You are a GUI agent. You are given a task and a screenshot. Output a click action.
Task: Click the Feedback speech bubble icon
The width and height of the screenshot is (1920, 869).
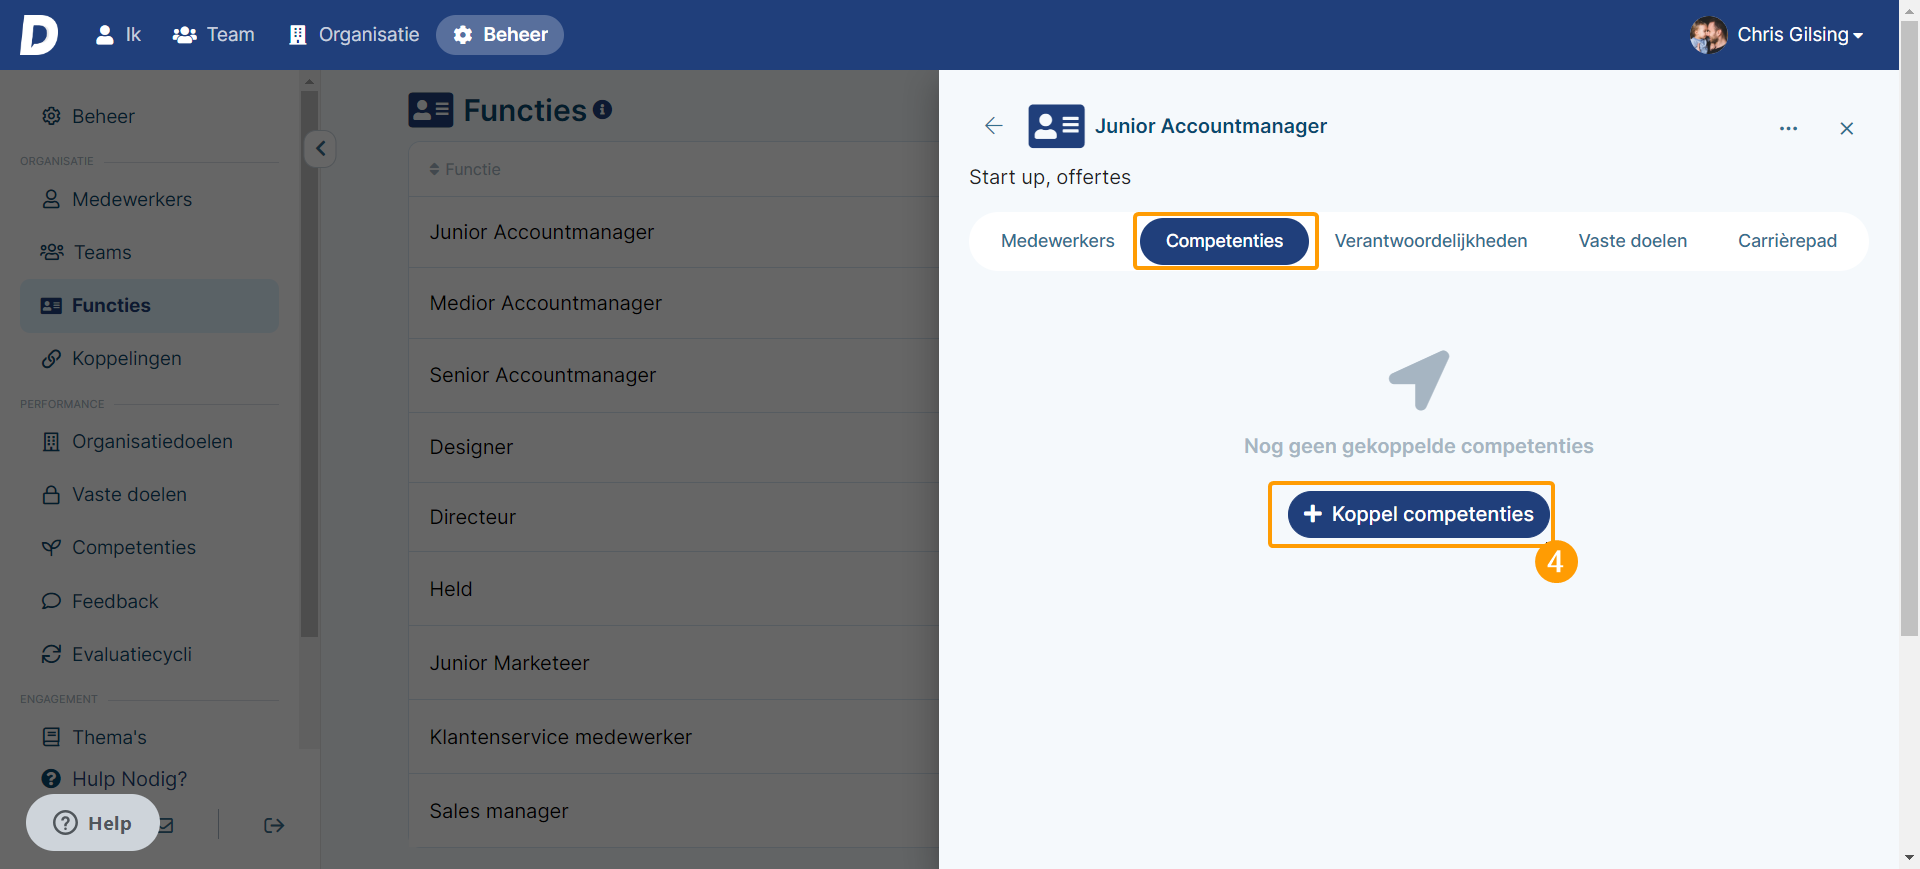pyautogui.click(x=51, y=601)
